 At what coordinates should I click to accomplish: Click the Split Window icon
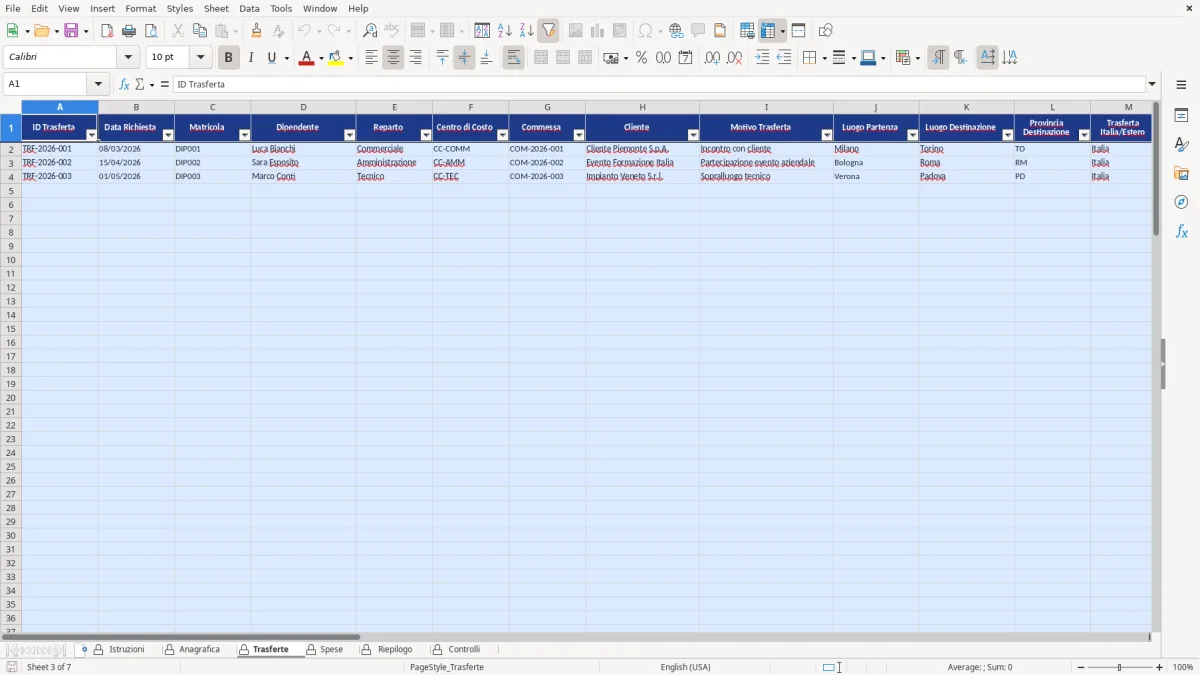(x=798, y=31)
